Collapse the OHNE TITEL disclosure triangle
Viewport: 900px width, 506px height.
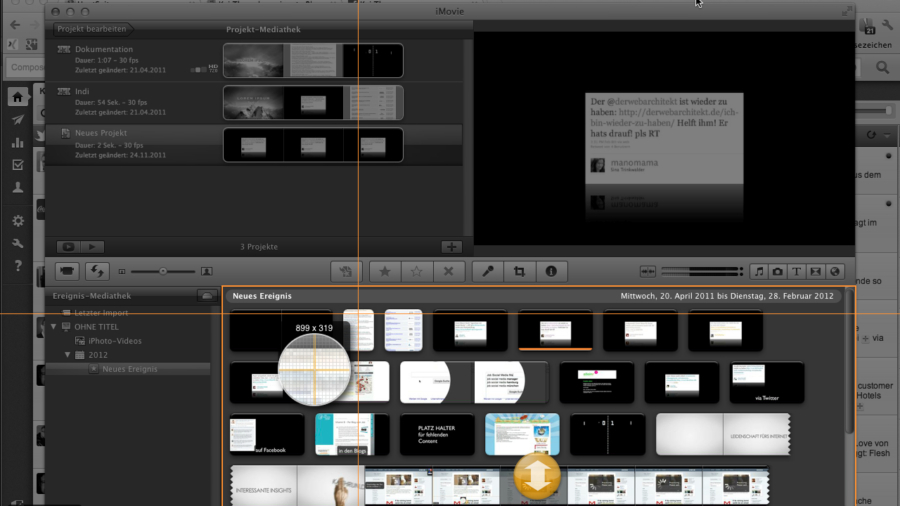pyautogui.click(x=54, y=326)
